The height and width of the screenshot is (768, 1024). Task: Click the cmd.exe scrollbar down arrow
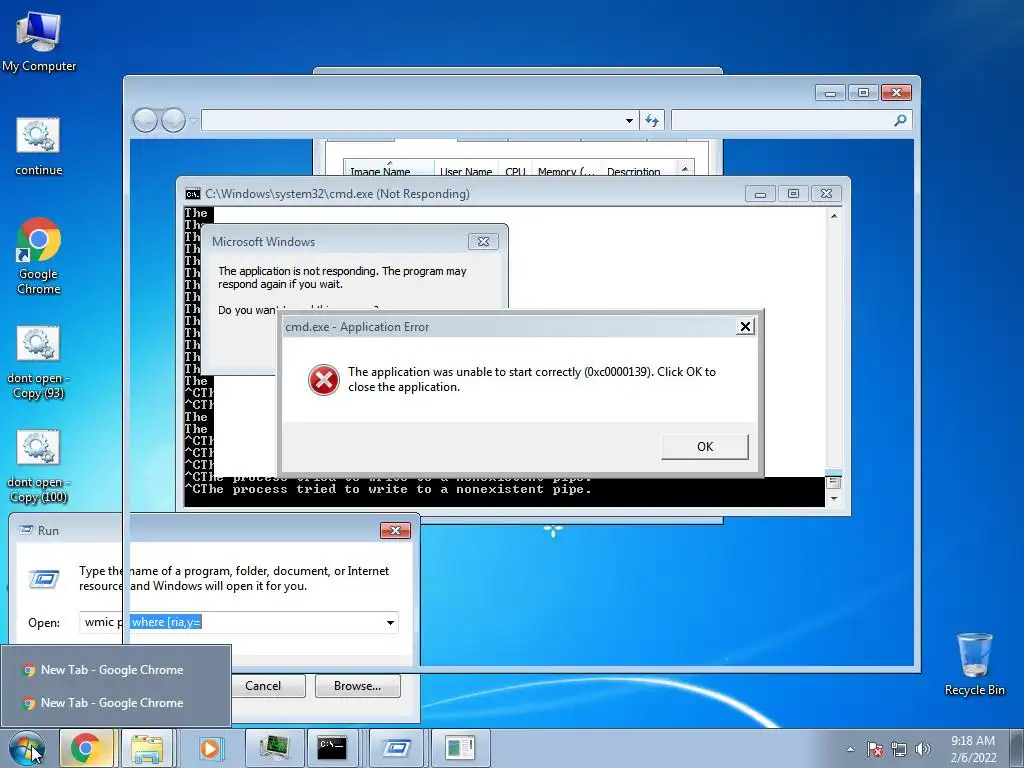coord(834,499)
